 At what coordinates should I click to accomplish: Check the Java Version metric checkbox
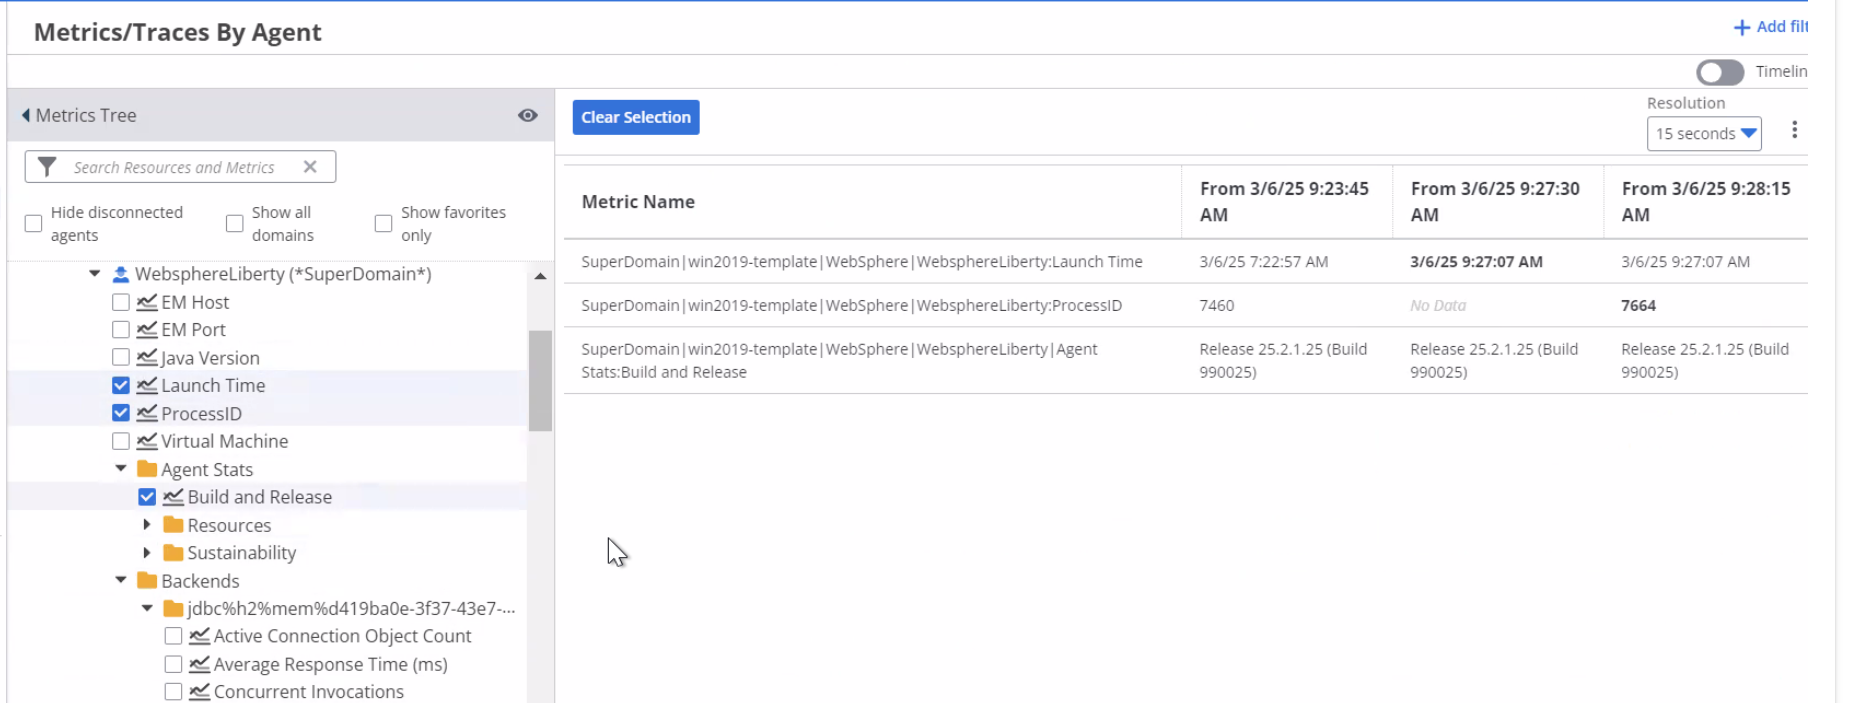121,358
